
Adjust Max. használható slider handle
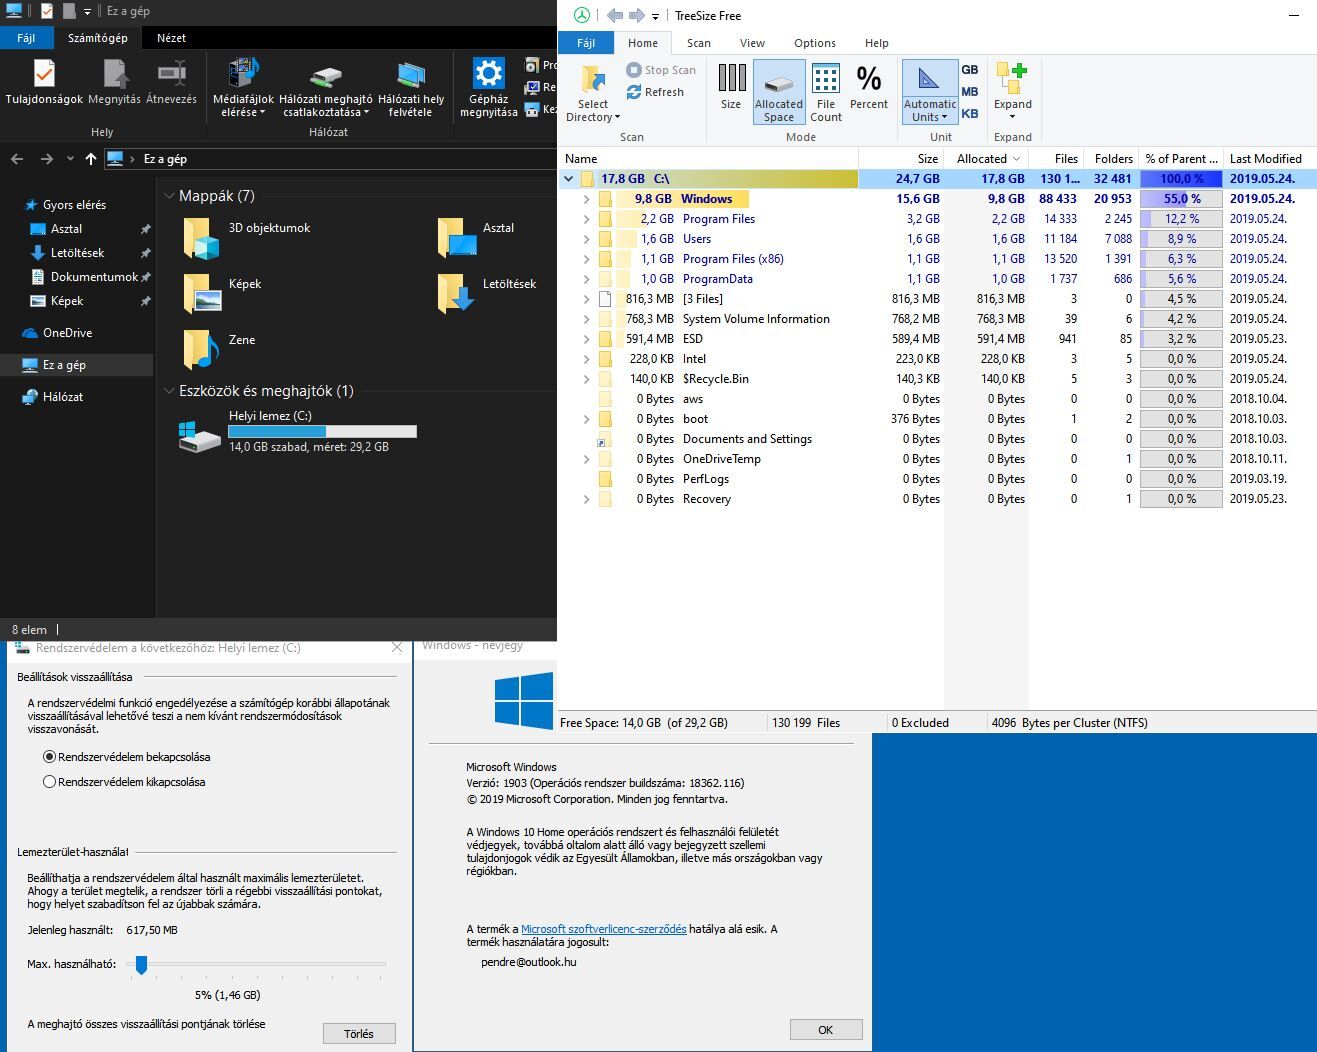point(142,964)
